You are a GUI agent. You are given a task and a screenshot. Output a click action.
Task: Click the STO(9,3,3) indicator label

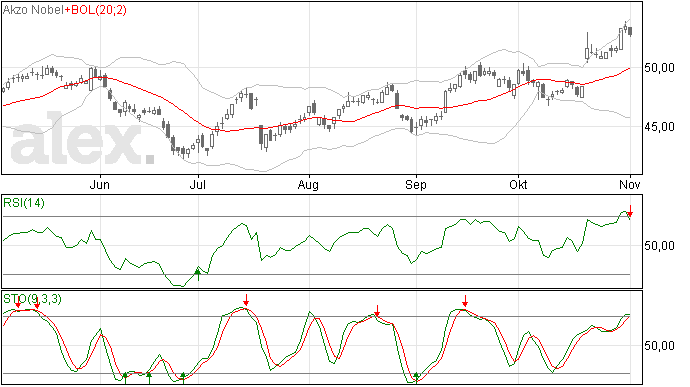[x=32, y=299]
